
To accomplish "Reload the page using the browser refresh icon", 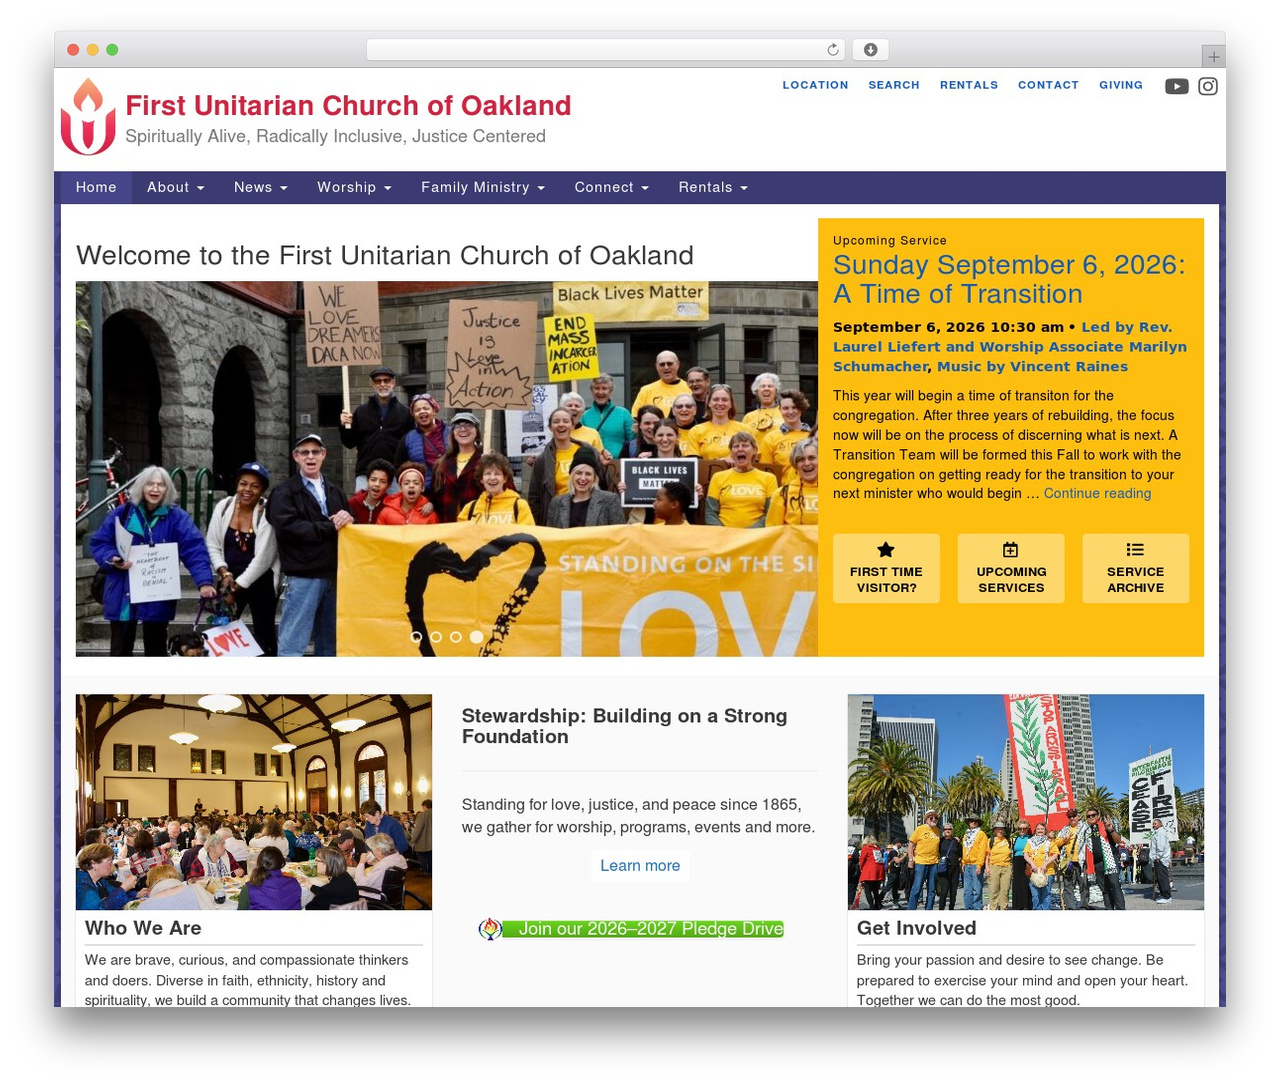I will (833, 50).
